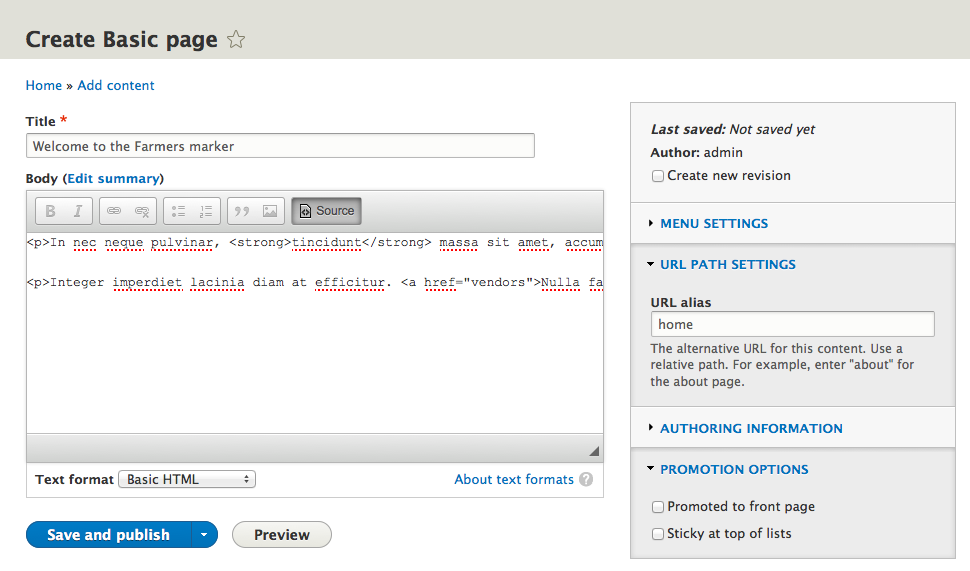970x571 pixels.
Task: Enable Promoted to front page
Action: point(658,507)
